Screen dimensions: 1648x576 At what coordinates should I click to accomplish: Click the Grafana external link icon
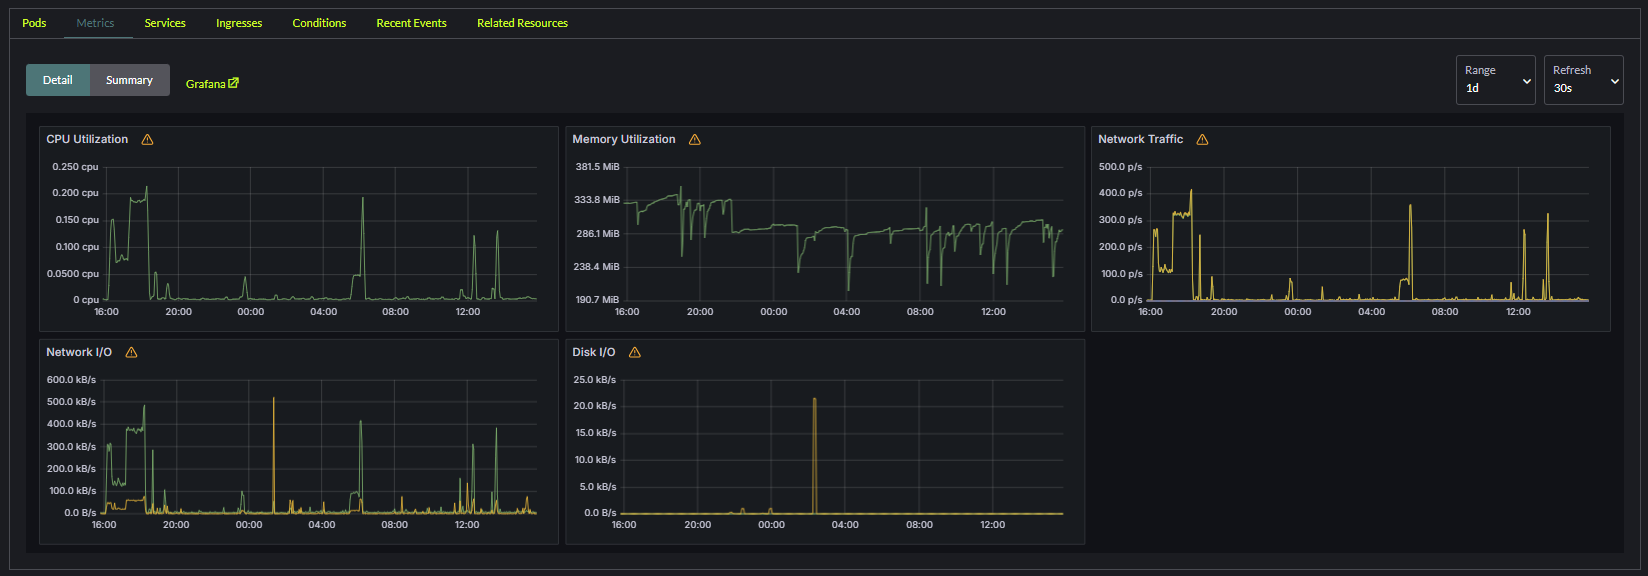click(x=233, y=83)
